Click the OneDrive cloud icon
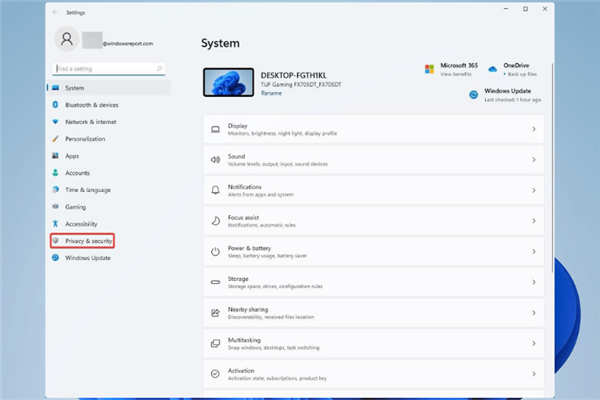 [x=492, y=69]
